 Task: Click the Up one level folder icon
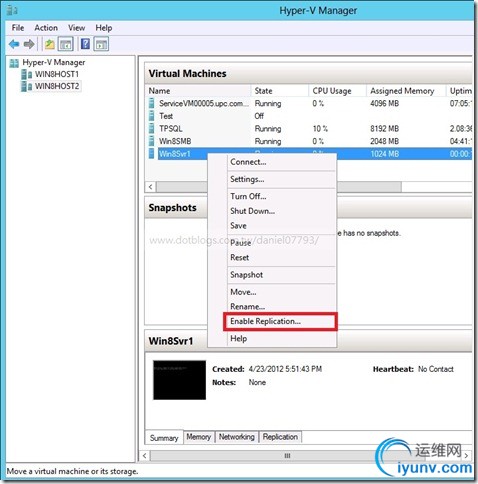click(50, 44)
